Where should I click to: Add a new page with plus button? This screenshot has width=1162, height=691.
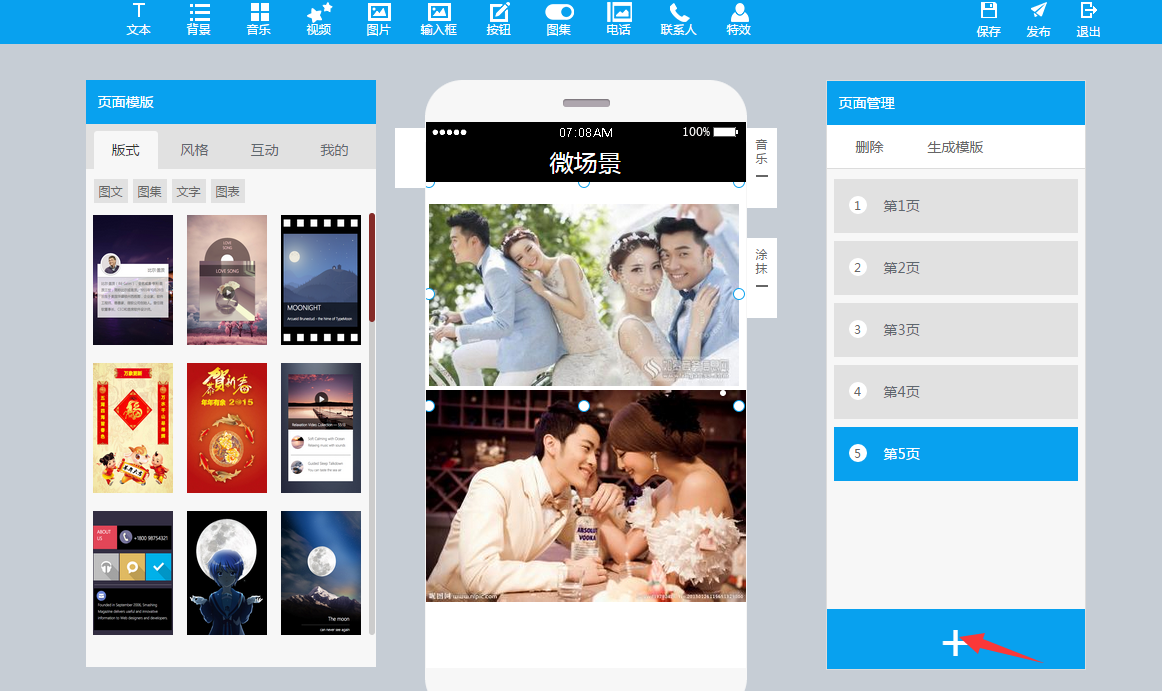coord(955,643)
